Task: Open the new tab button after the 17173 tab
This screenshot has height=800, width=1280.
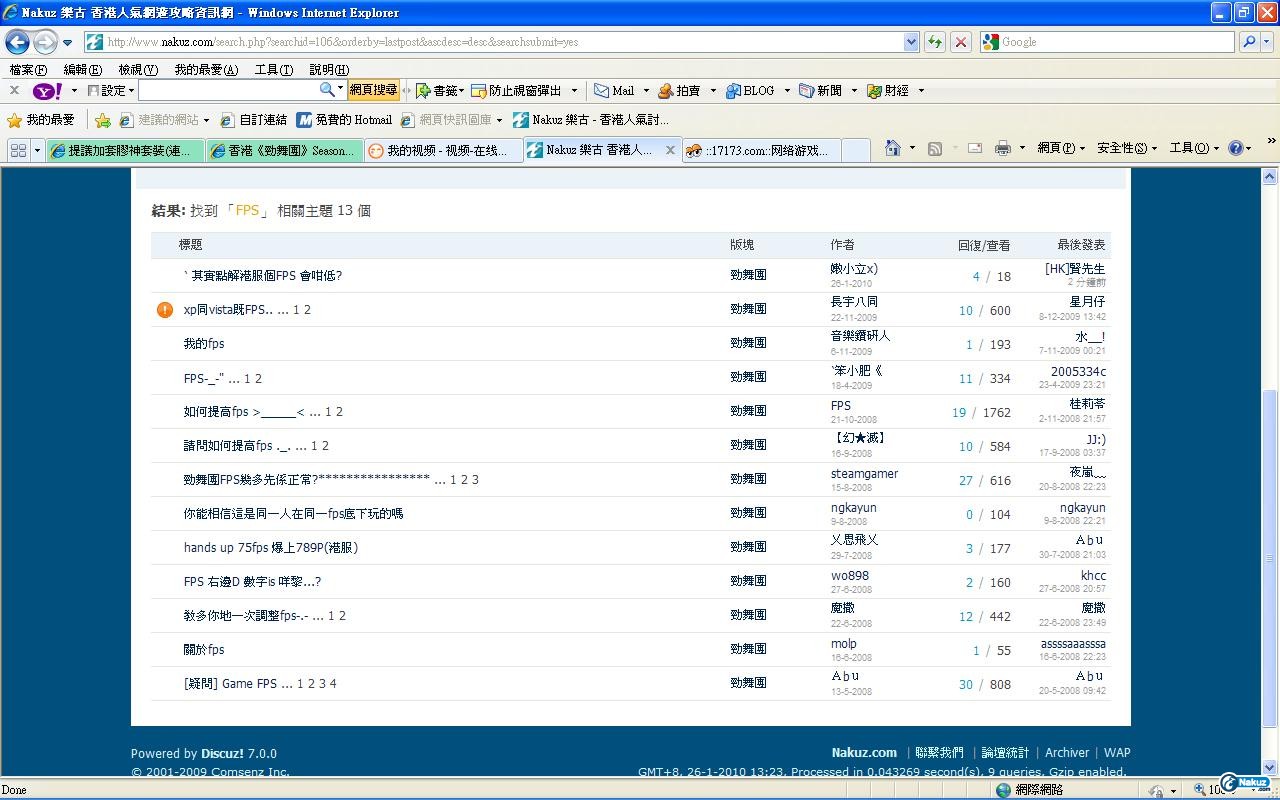Action: pos(856,150)
